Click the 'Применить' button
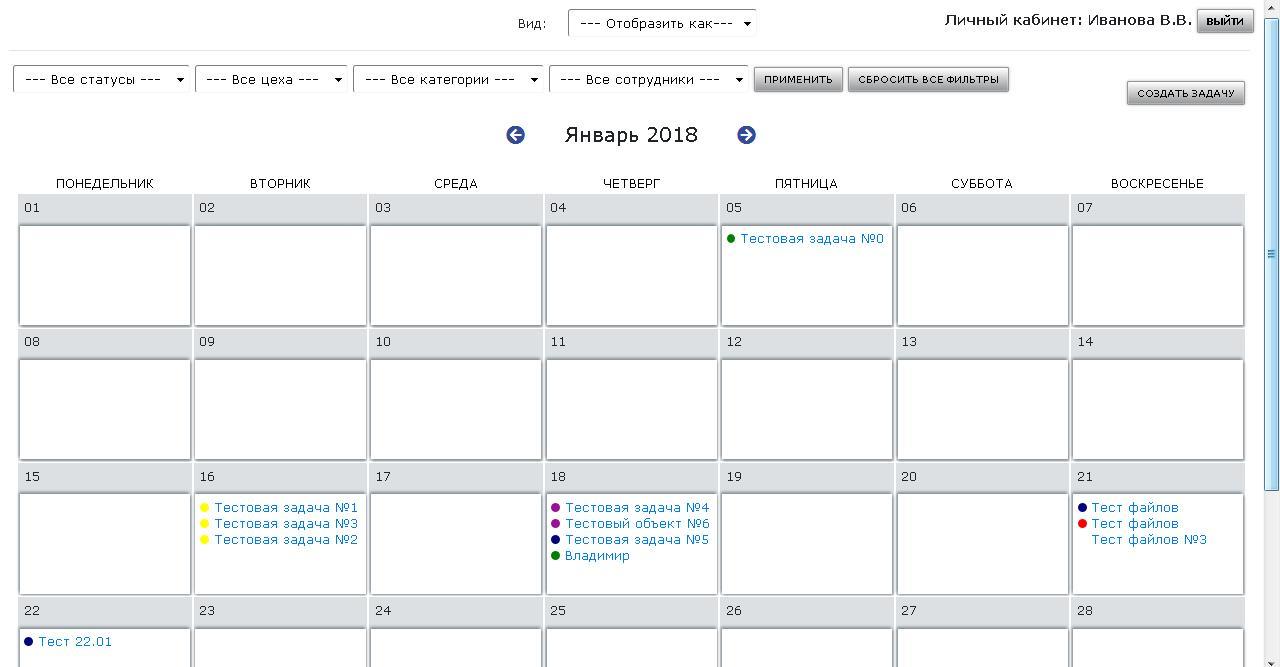Viewport: 1280px width, 667px height. pyautogui.click(x=798, y=79)
